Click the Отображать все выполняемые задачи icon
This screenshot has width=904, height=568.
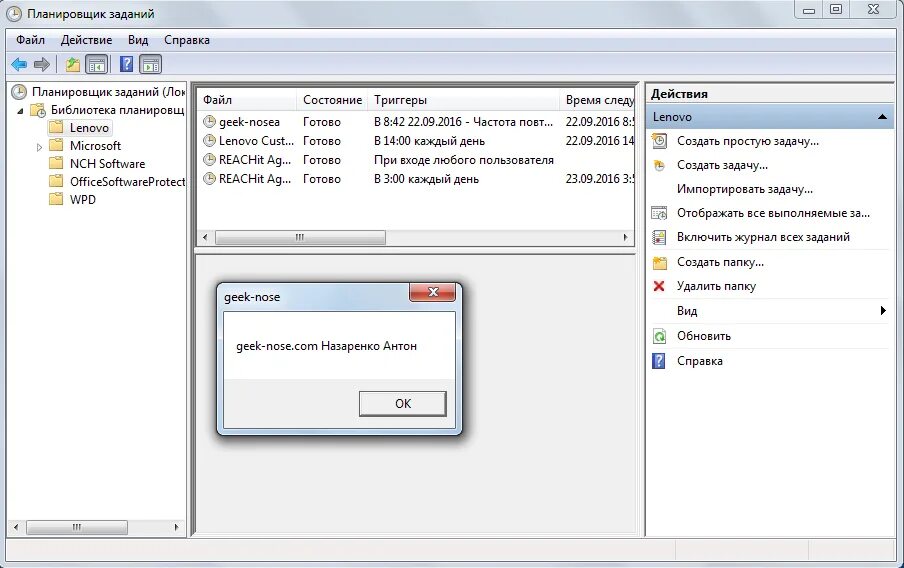659,213
